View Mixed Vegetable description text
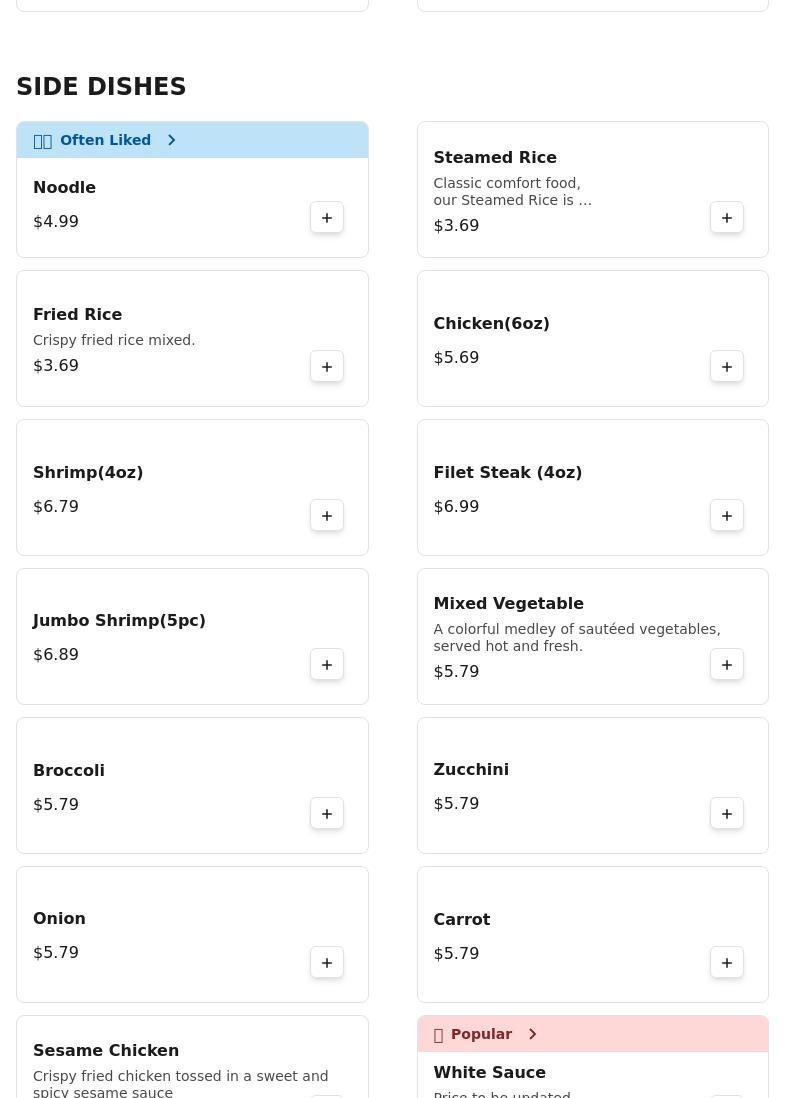Screen dimensions: 785x1098 click(x=576, y=637)
